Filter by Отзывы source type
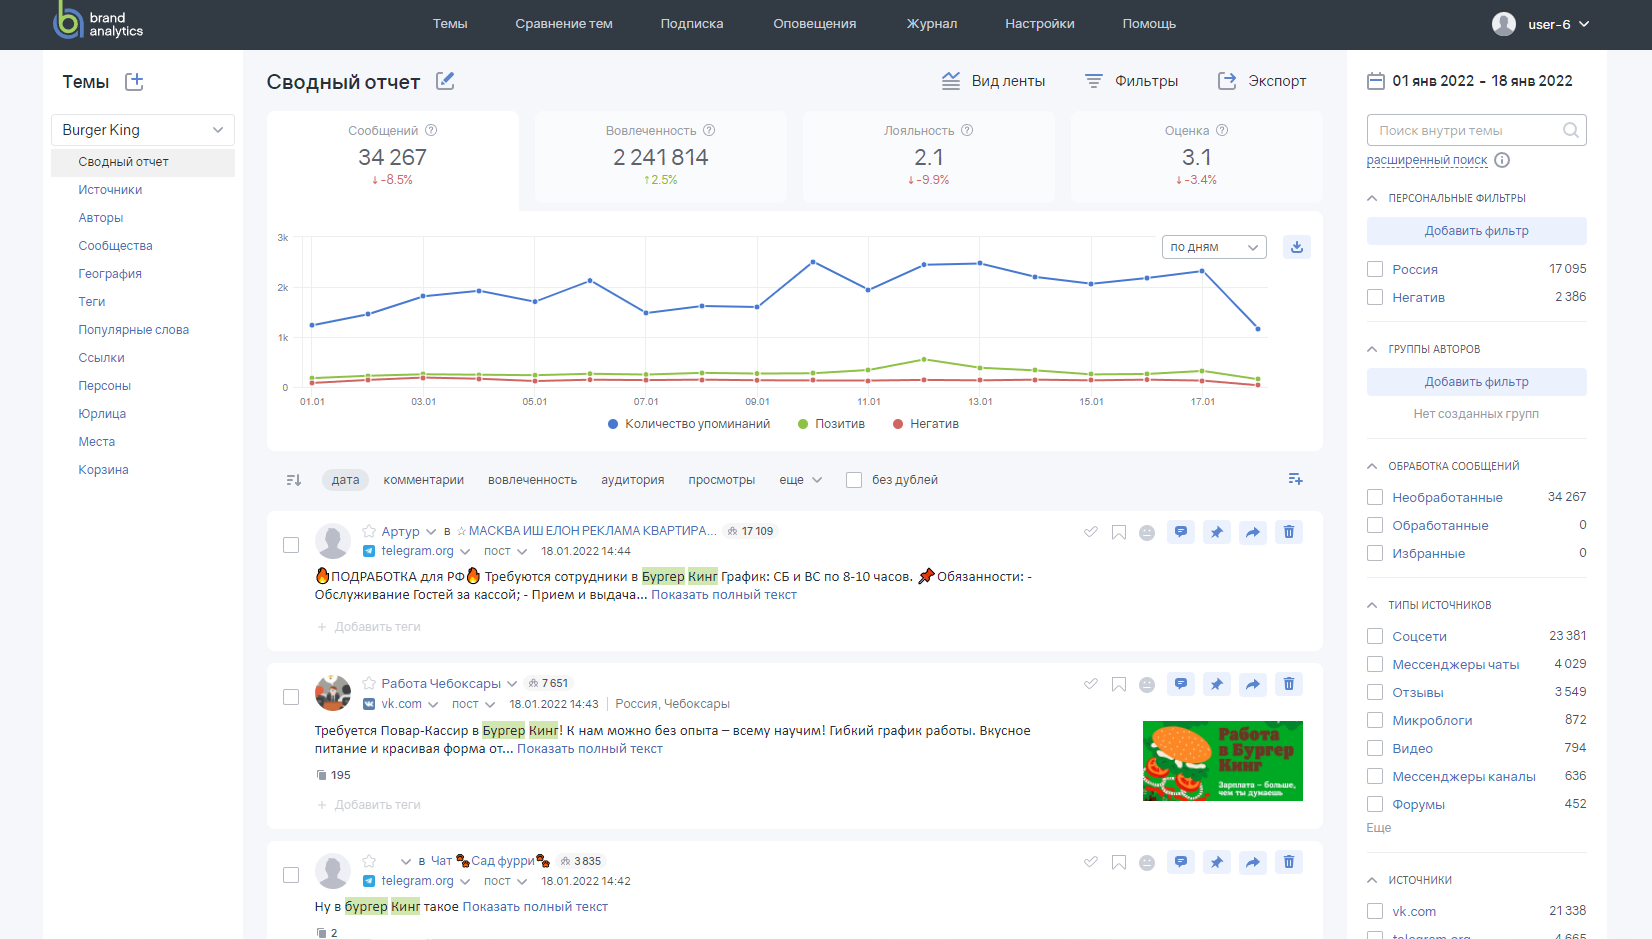Image resolution: width=1652 pixels, height=940 pixels. (x=1375, y=692)
